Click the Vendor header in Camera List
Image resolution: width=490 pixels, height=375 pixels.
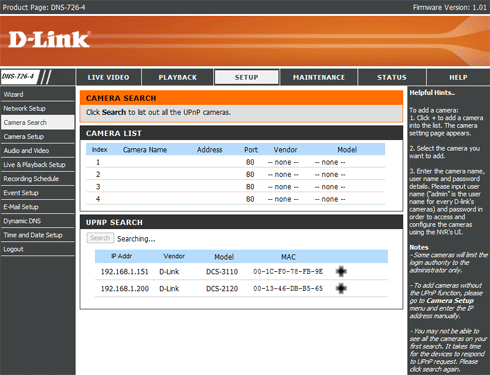tap(285, 150)
